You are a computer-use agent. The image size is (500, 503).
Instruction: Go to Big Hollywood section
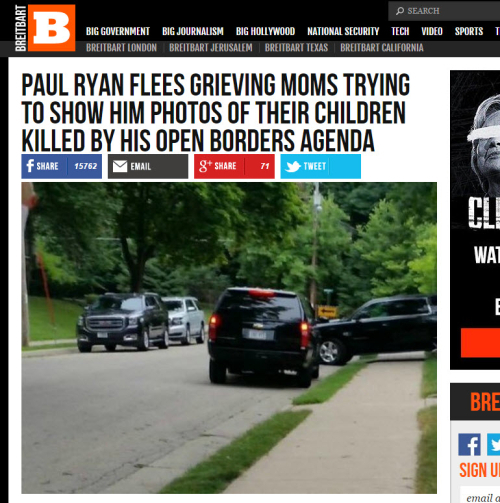266,31
